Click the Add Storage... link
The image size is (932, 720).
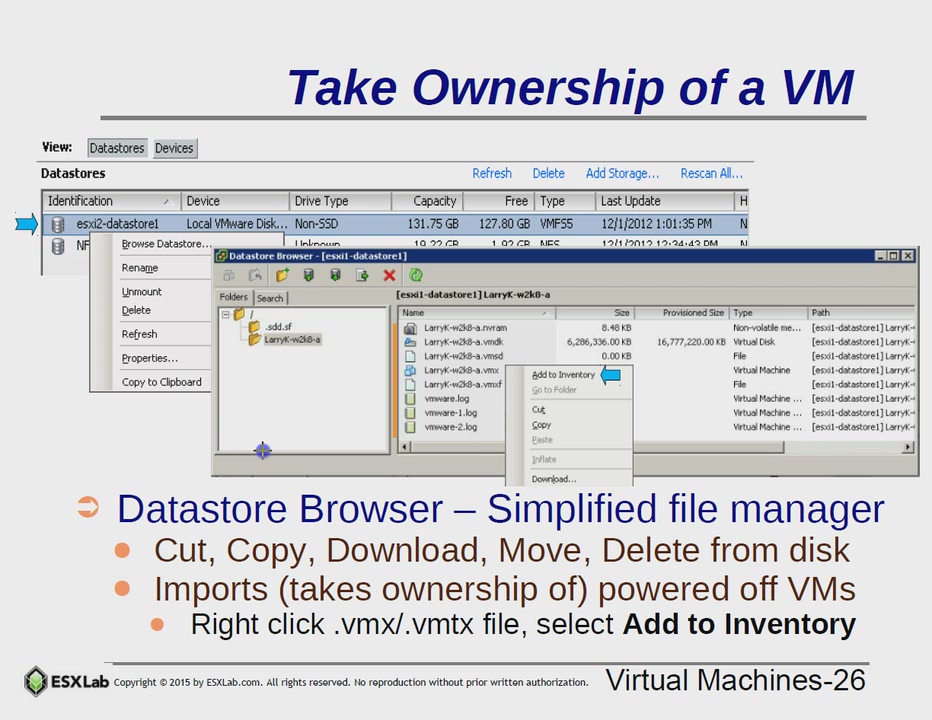point(622,173)
